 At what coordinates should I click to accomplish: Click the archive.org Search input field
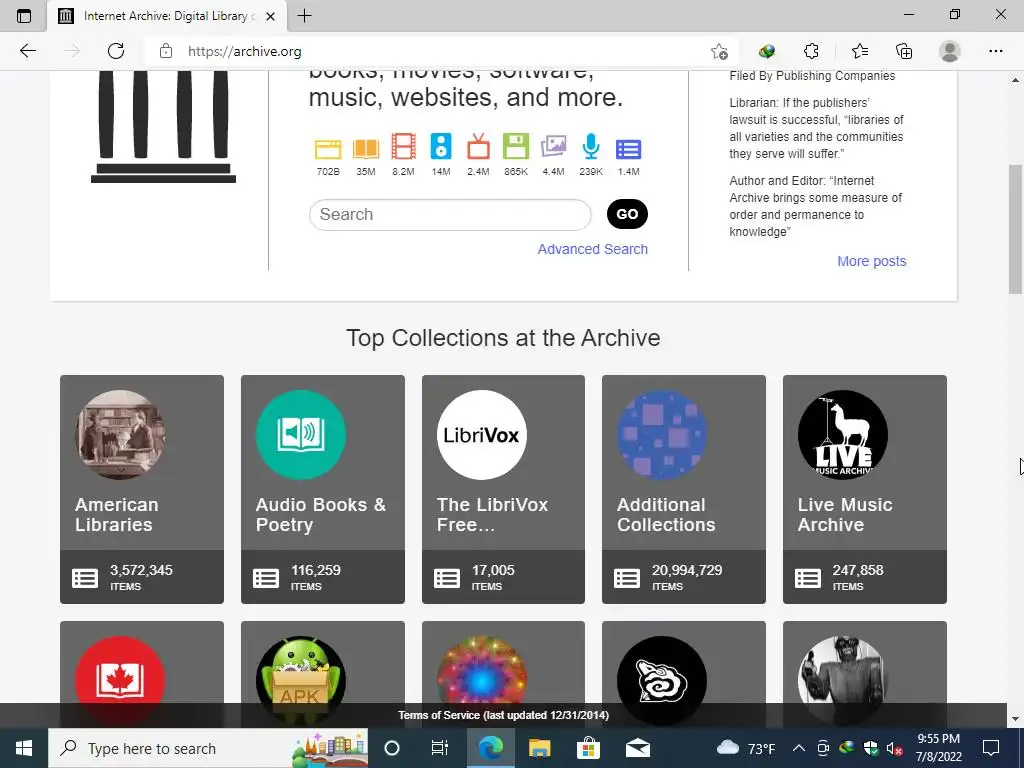coord(450,214)
